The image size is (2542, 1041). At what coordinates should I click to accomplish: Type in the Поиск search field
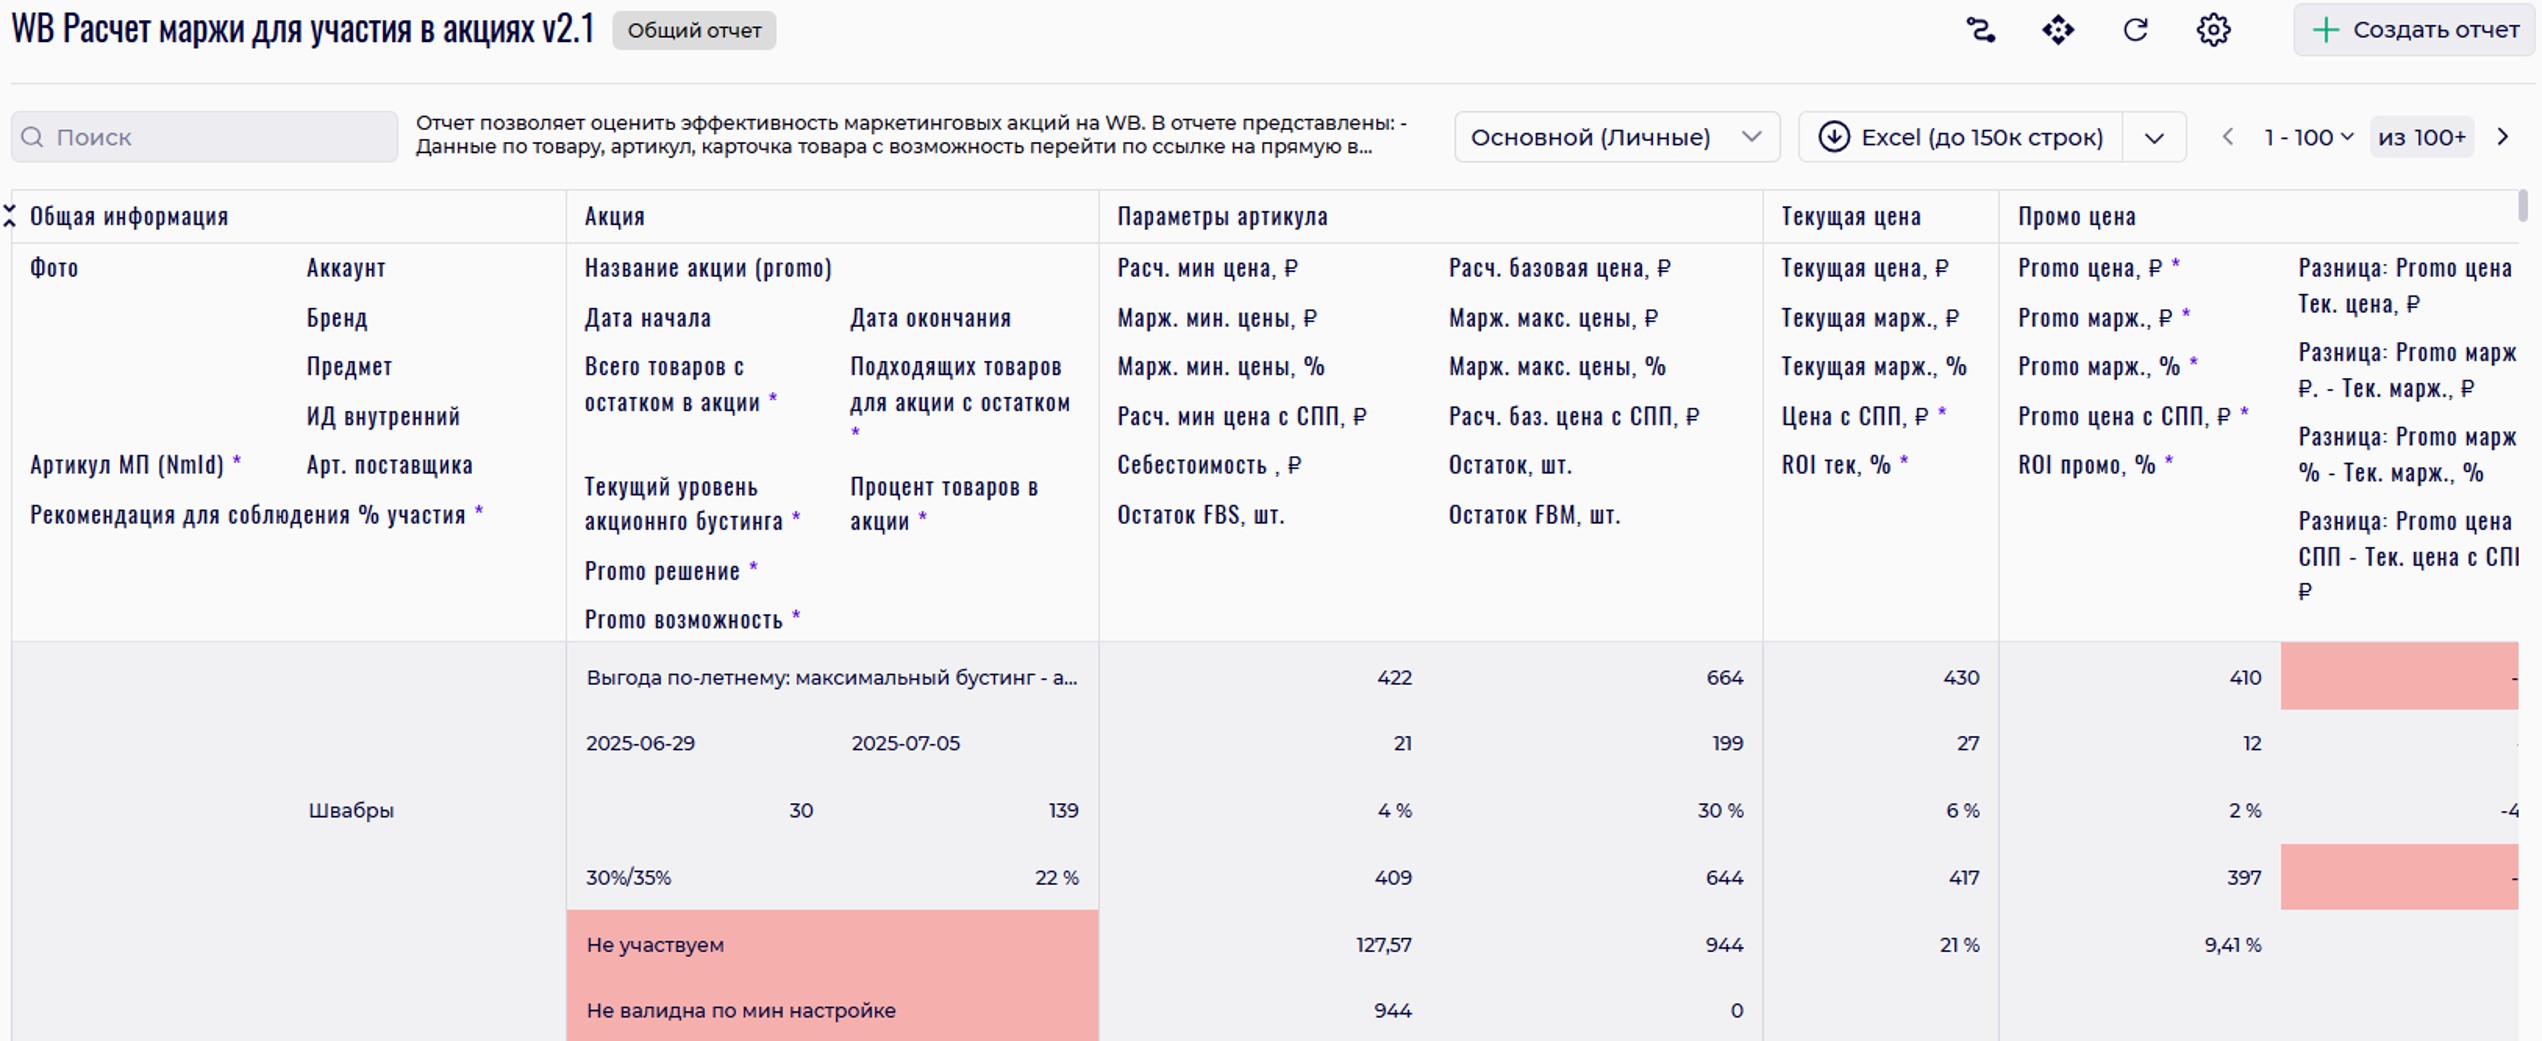(x=220, y=137)
